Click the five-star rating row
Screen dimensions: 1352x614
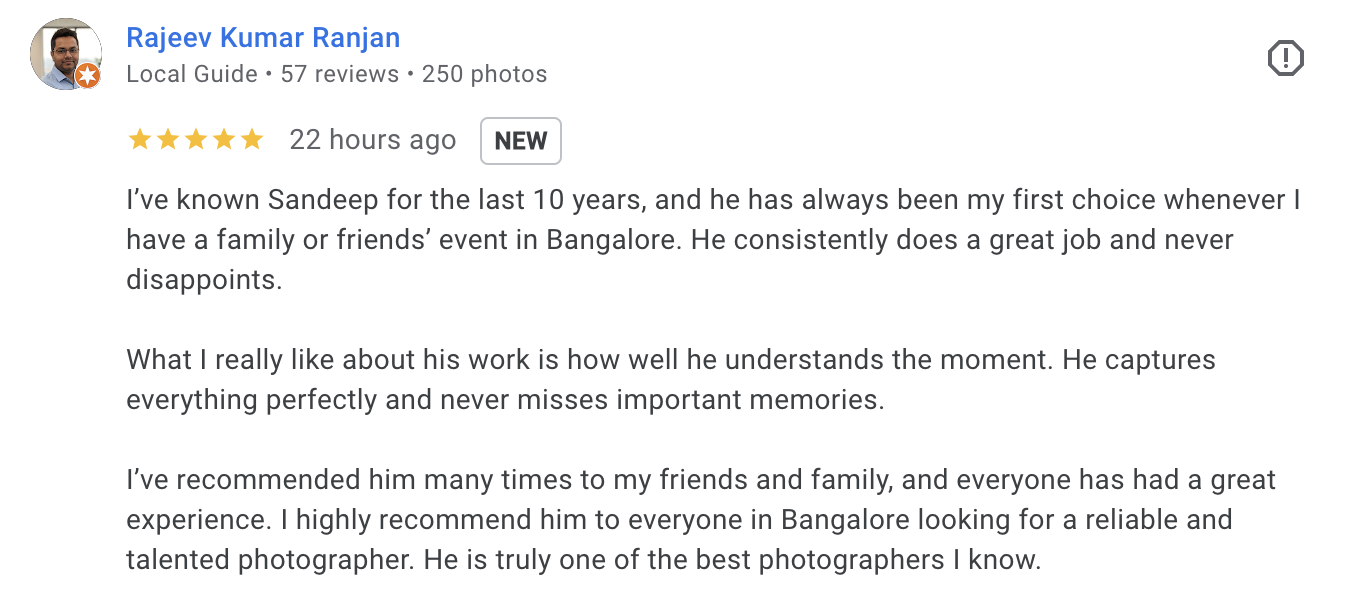click(x=196, y=140)
